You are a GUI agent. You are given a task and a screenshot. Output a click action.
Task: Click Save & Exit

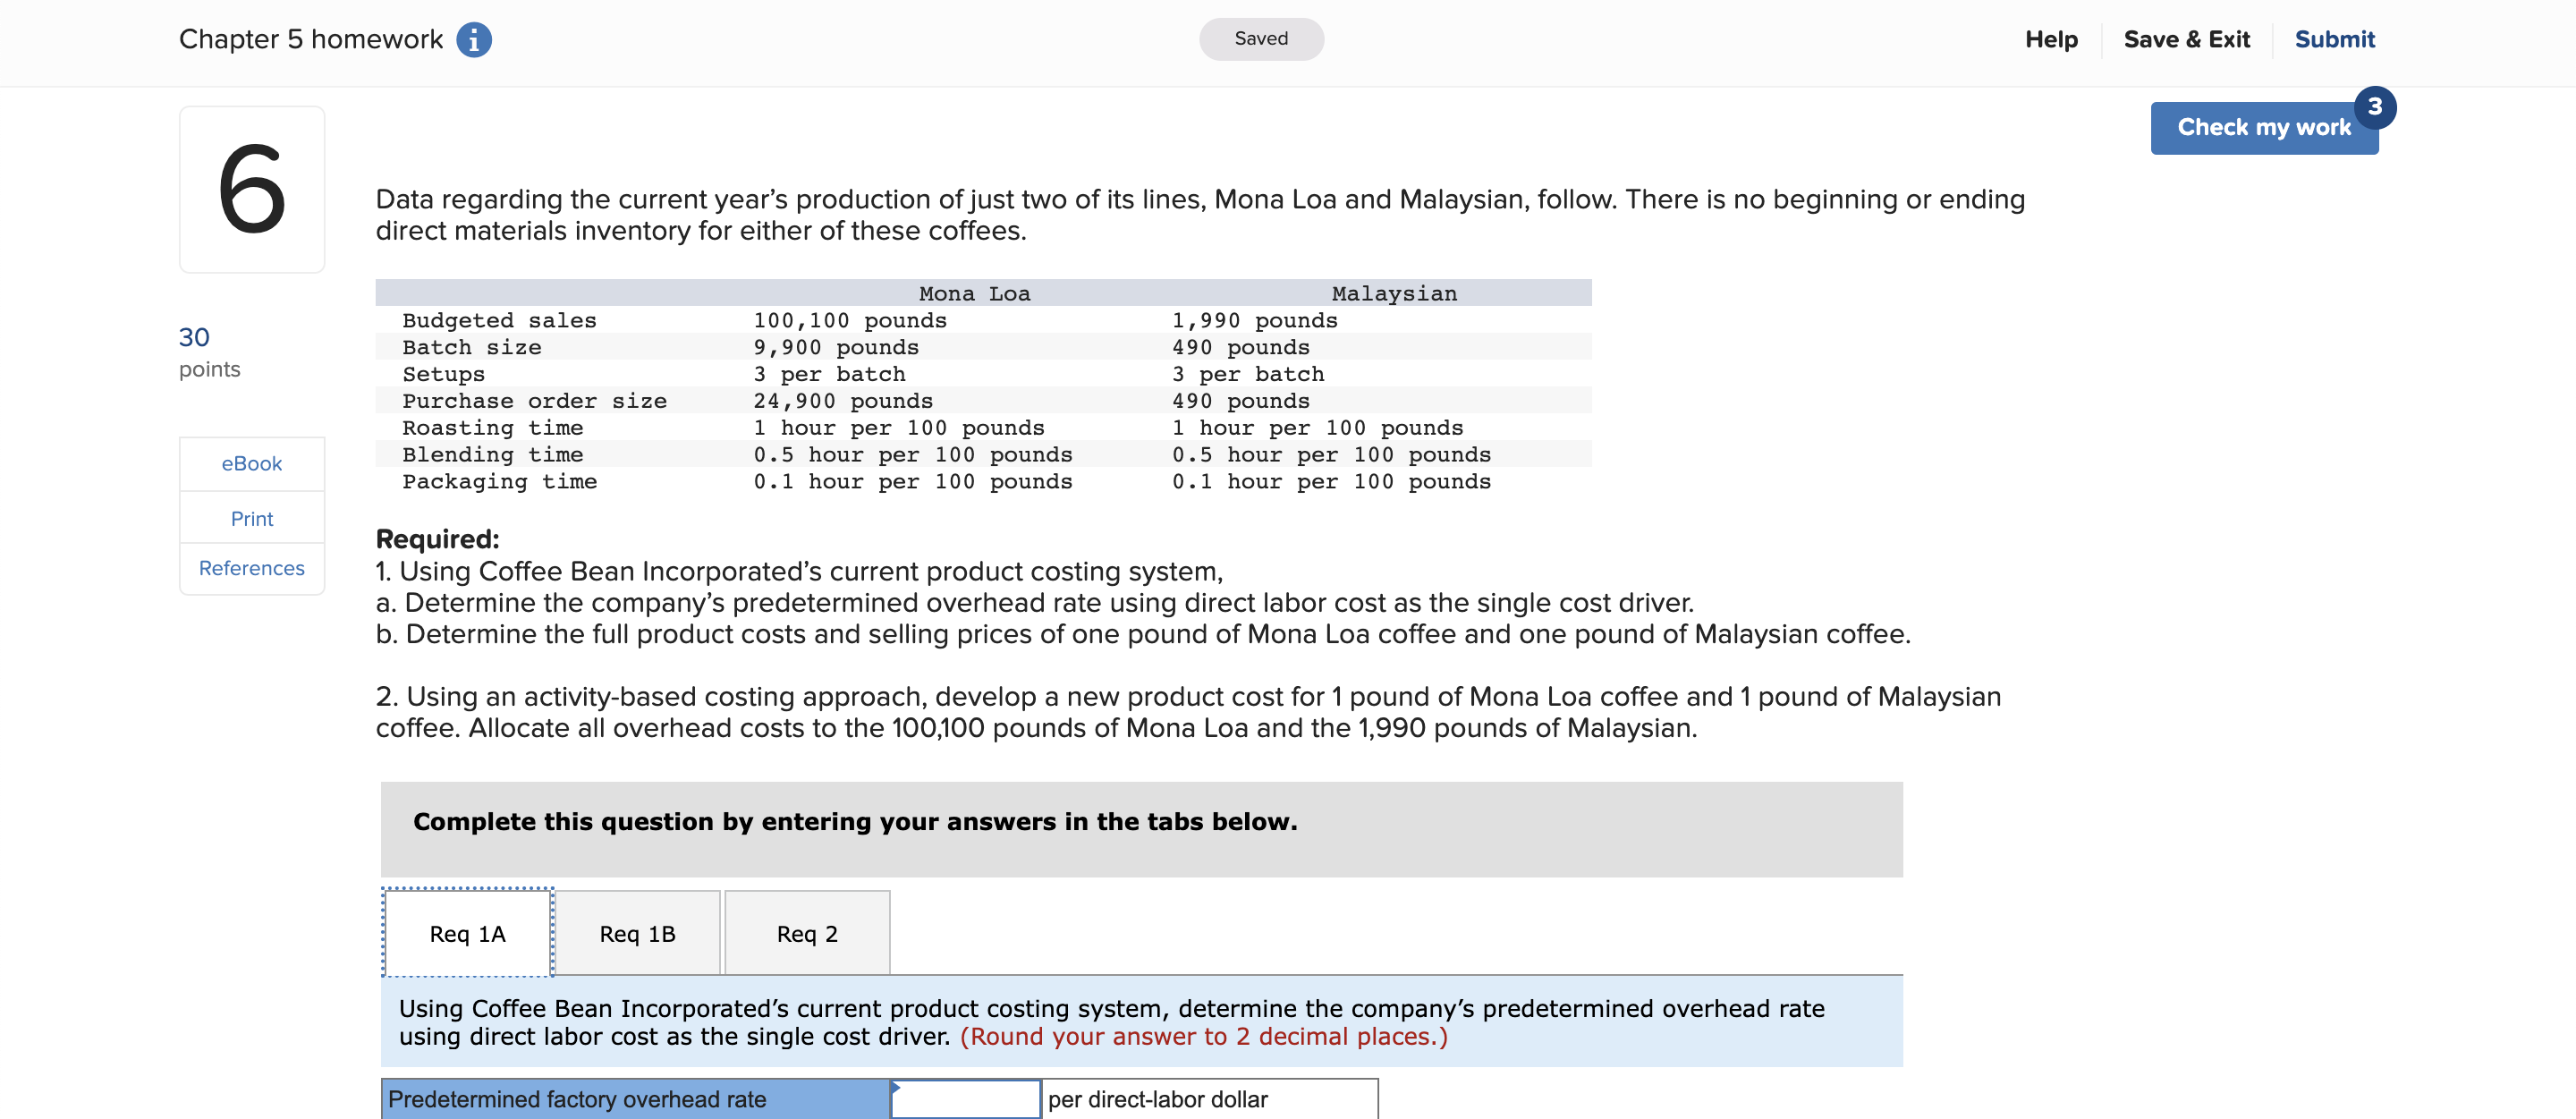[2186, 39]
